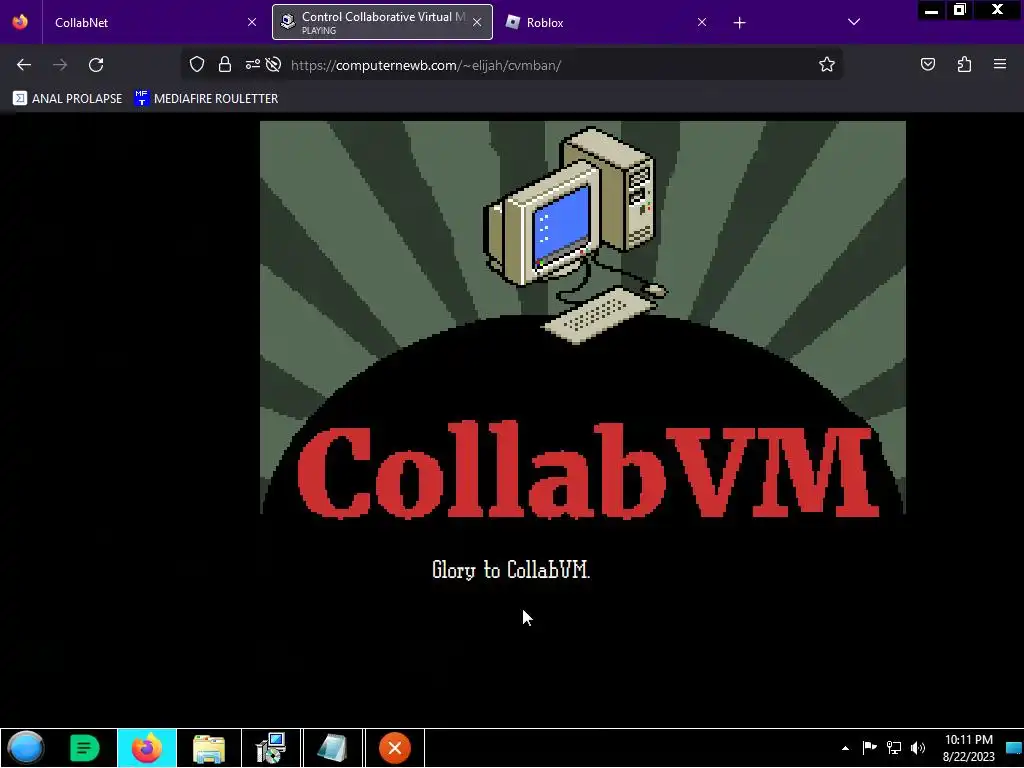Click the Firefox View icon in tab bar
1024x768 pixels.
(x=20, y=22)
